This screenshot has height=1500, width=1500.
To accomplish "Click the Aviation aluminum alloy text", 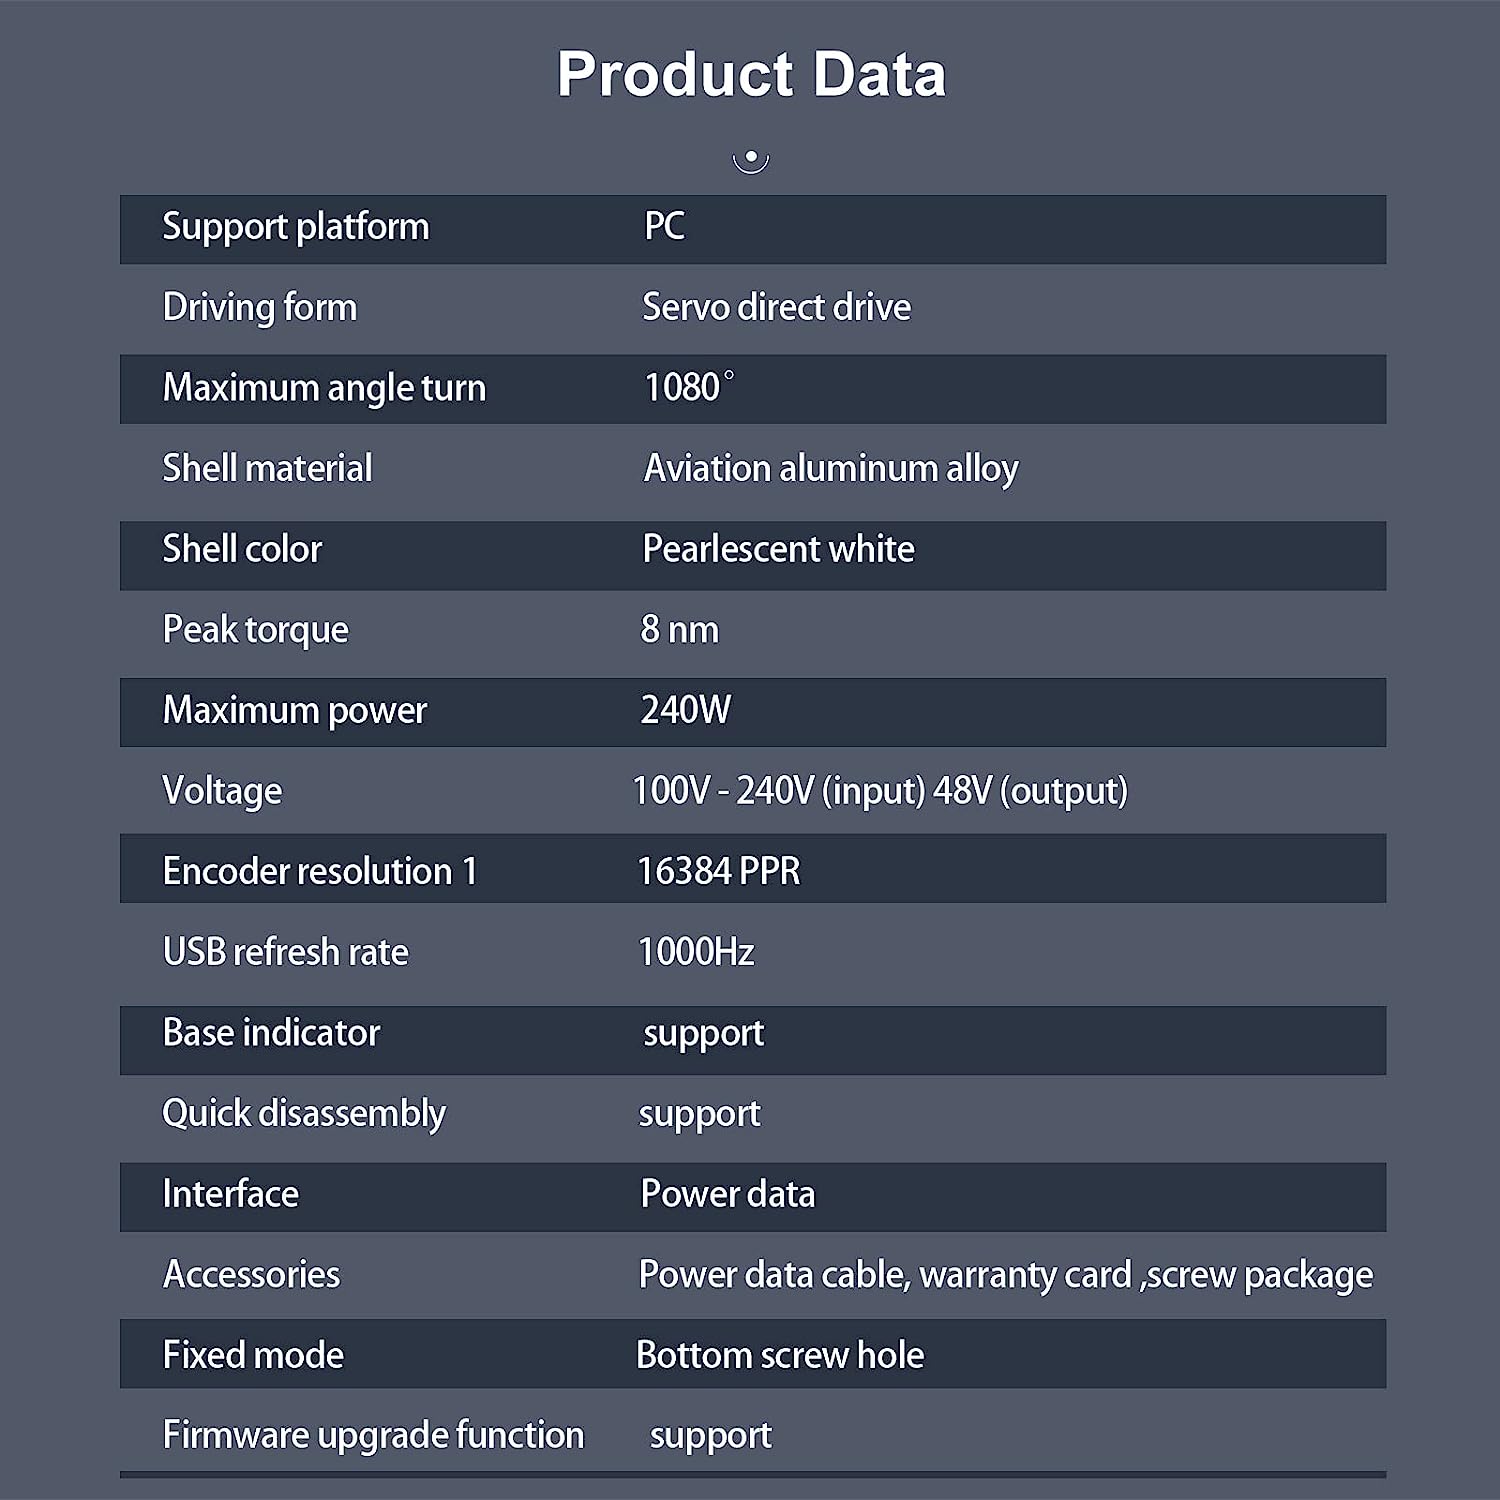I will pos(830,468).
